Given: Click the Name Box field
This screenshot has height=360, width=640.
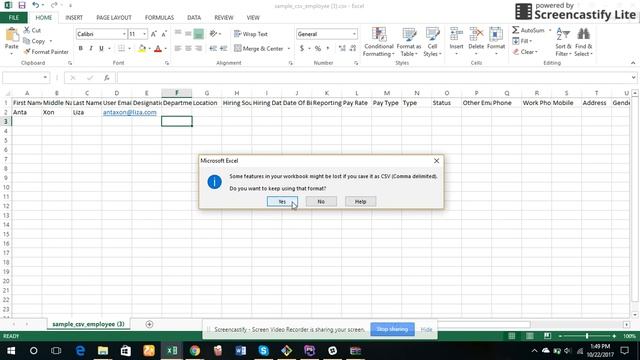Looking at the screenshot, I should pos(25,78).
